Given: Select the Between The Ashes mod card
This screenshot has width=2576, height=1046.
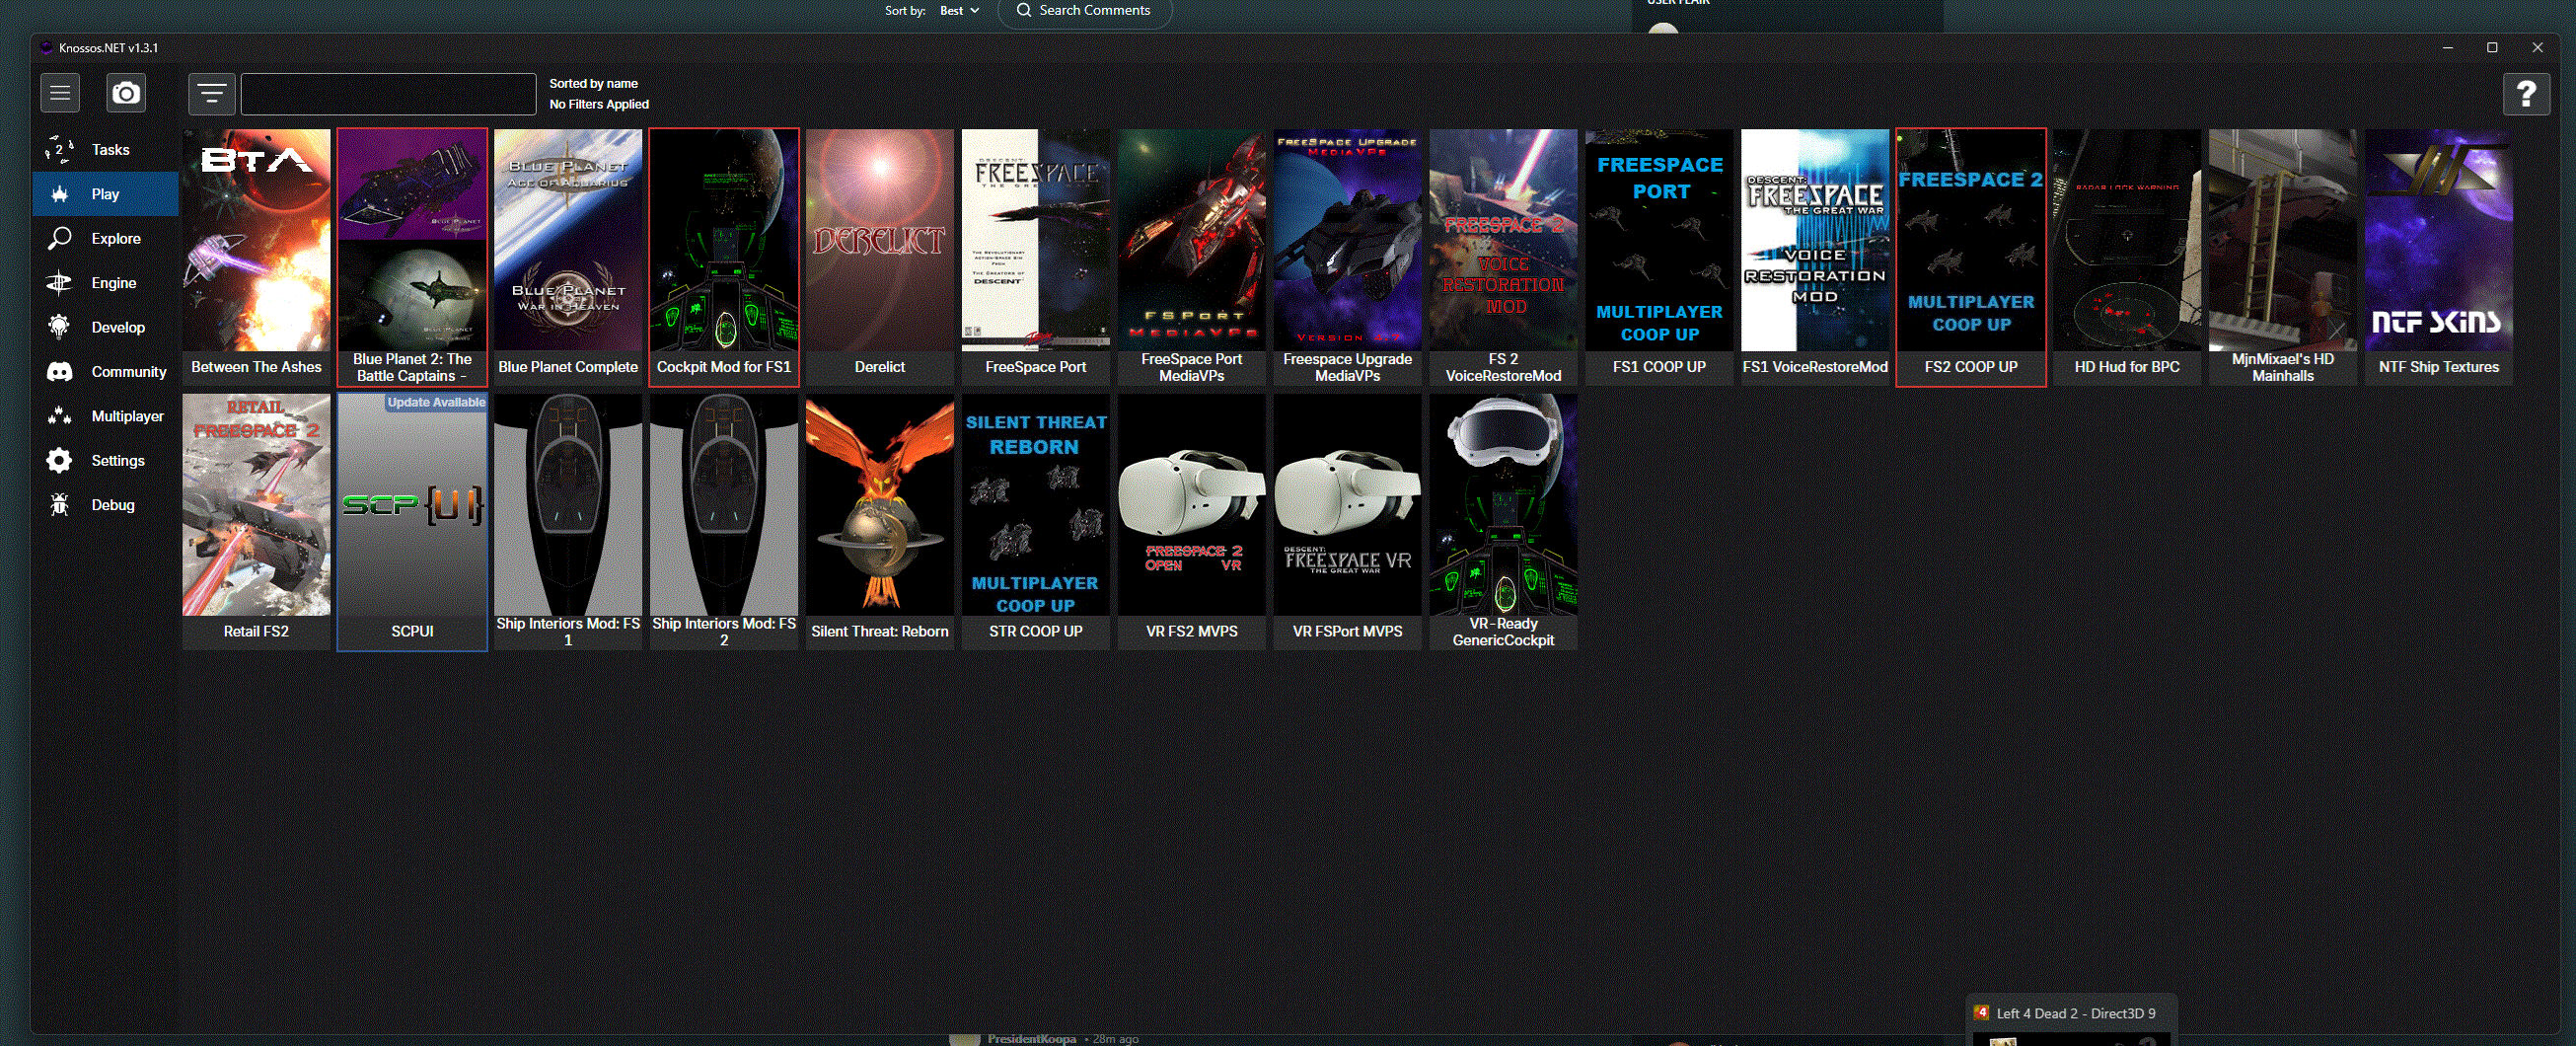Looking at the screenshot, I should click(x=256, y=257).
